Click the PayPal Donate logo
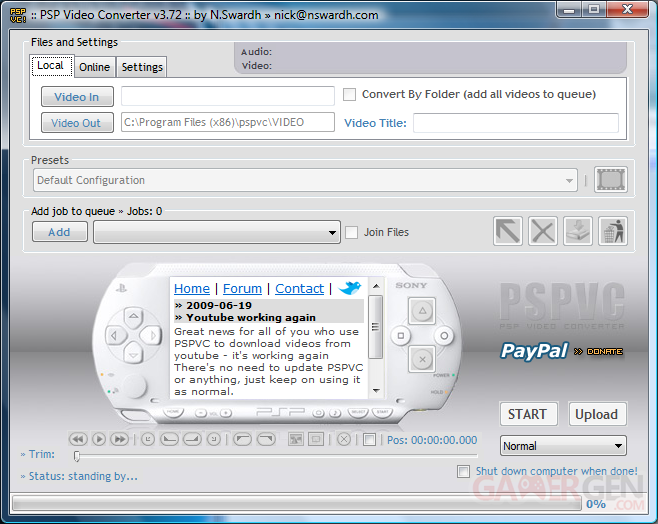 561,351
